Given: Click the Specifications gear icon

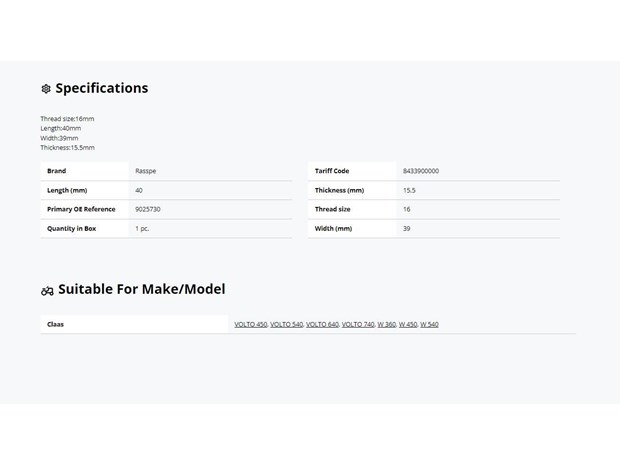Looking at the screenshot, I should [46, 89].
